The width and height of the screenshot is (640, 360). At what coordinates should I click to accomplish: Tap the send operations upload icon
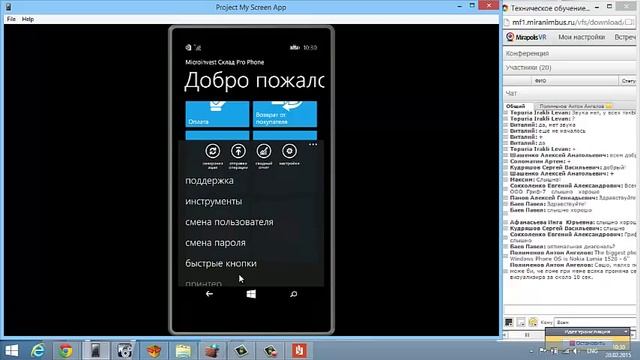pos(238,151)
